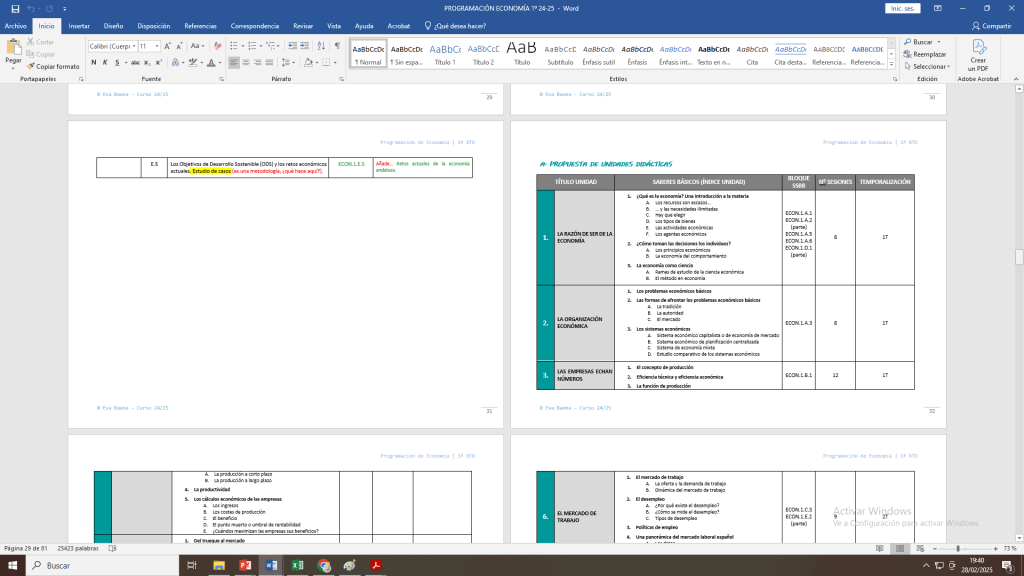1024x576 pixels.
Task: Click the sort A-Z icon
Action: (x=321, y=45)
